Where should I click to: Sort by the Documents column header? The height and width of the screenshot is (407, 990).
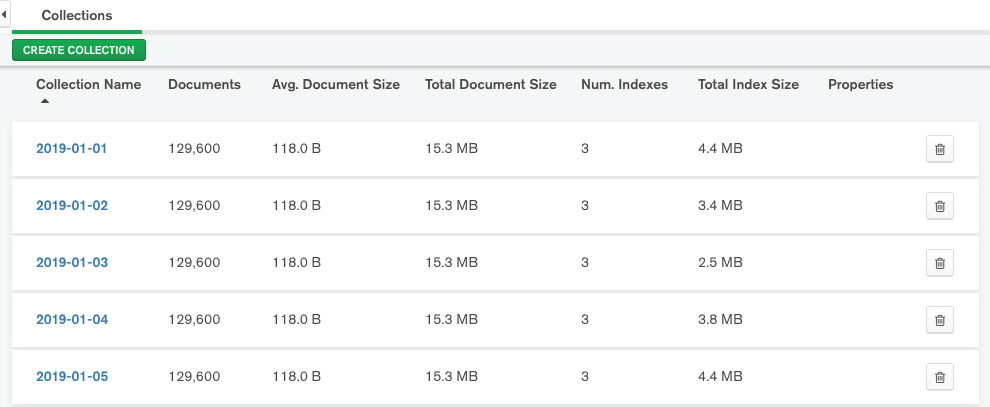tap(204, 85)
